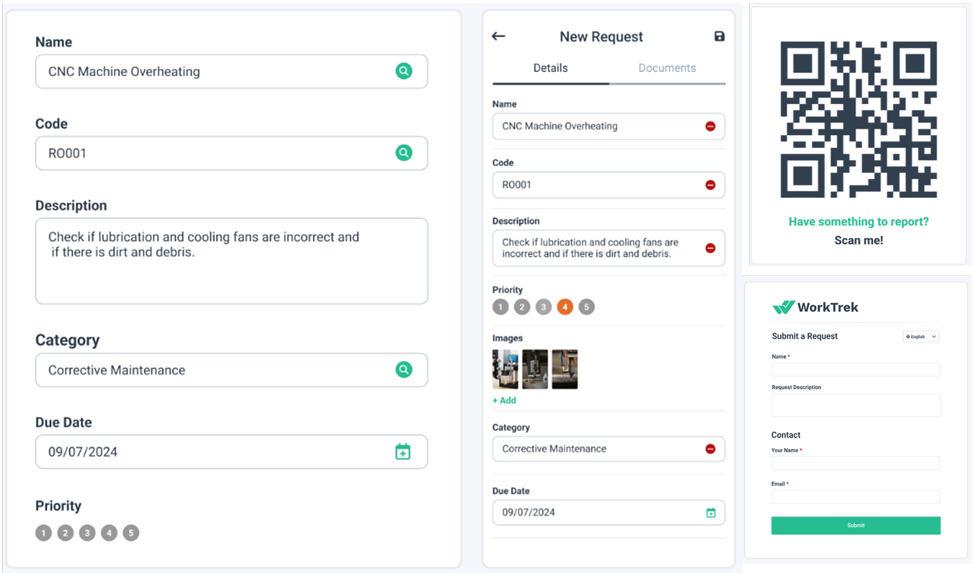The image size is (973, 573).
Task: Remove the RO001 code via red minus icon
Action: [x=710, y=185]
